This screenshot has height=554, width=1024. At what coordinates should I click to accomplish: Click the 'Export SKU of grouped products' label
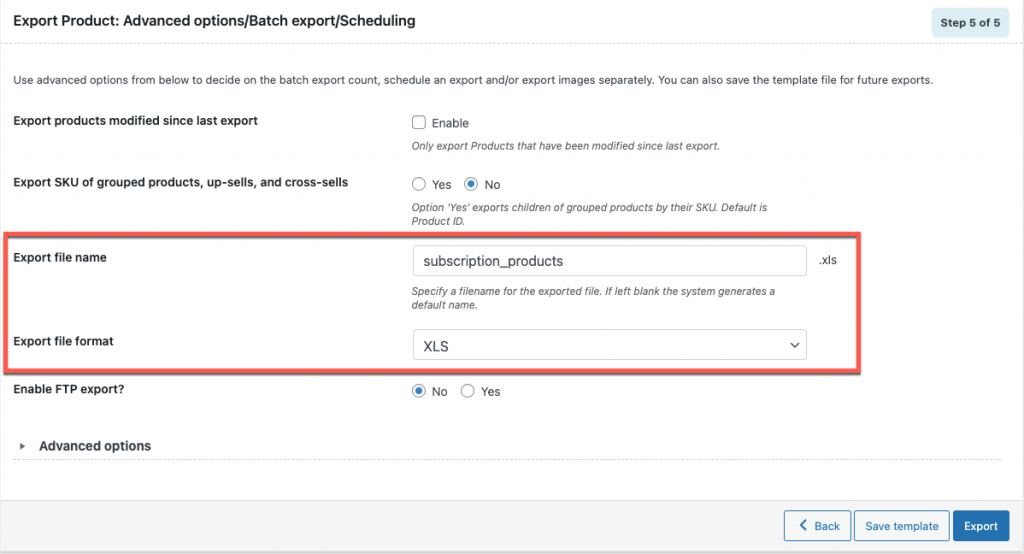coord(180,182)
